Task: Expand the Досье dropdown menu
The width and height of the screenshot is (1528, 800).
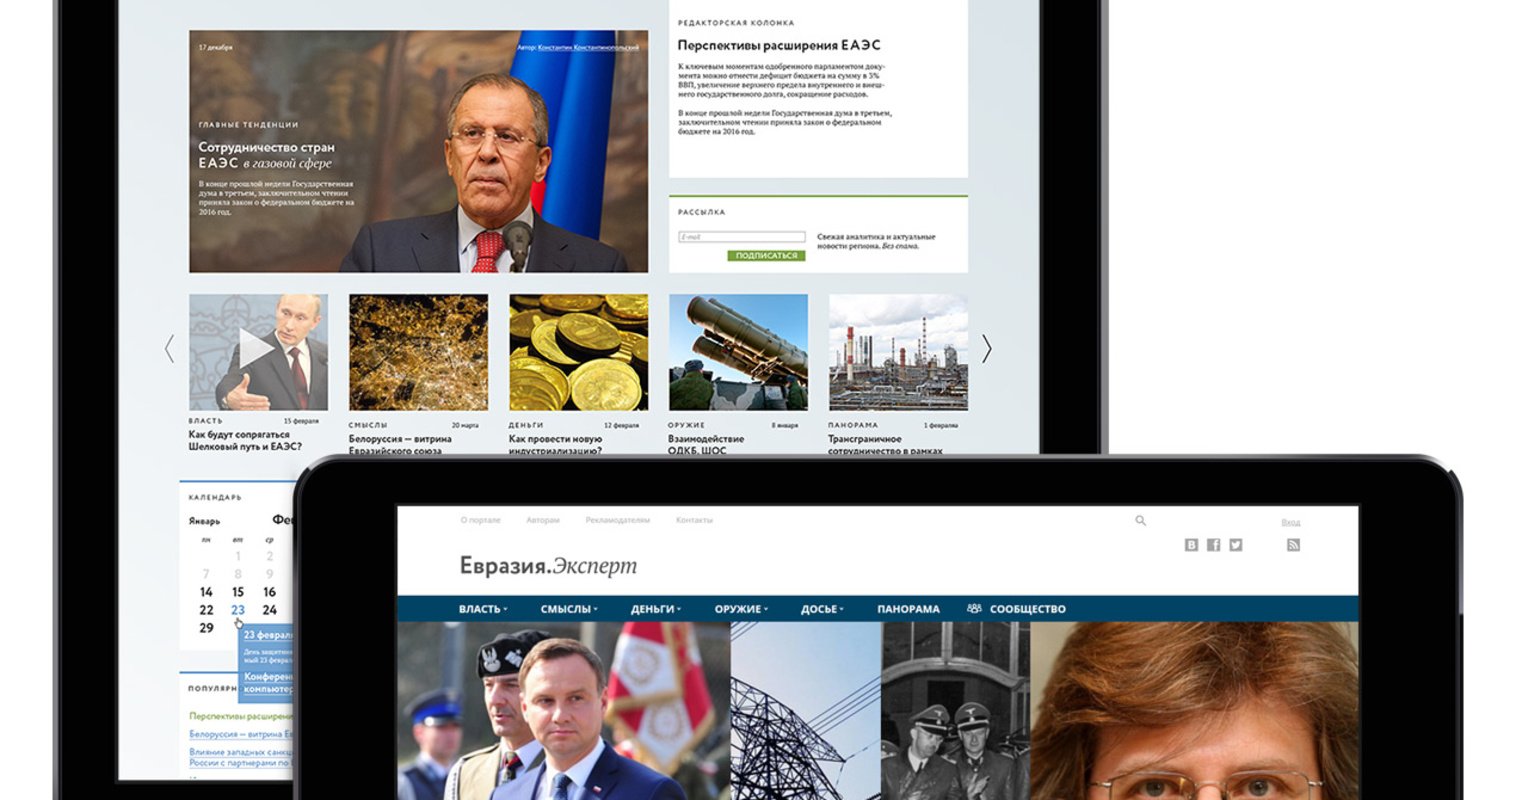Action: 822,609
